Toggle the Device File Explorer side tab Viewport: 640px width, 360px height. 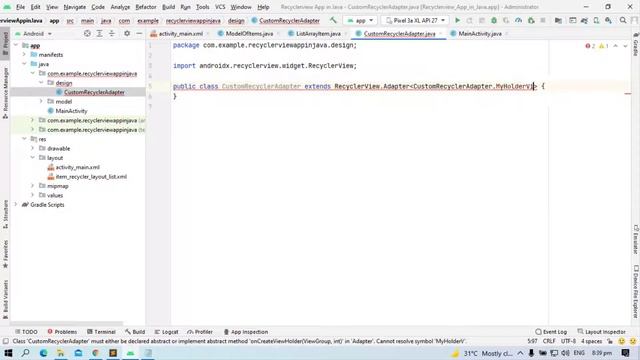click(636, 291)
